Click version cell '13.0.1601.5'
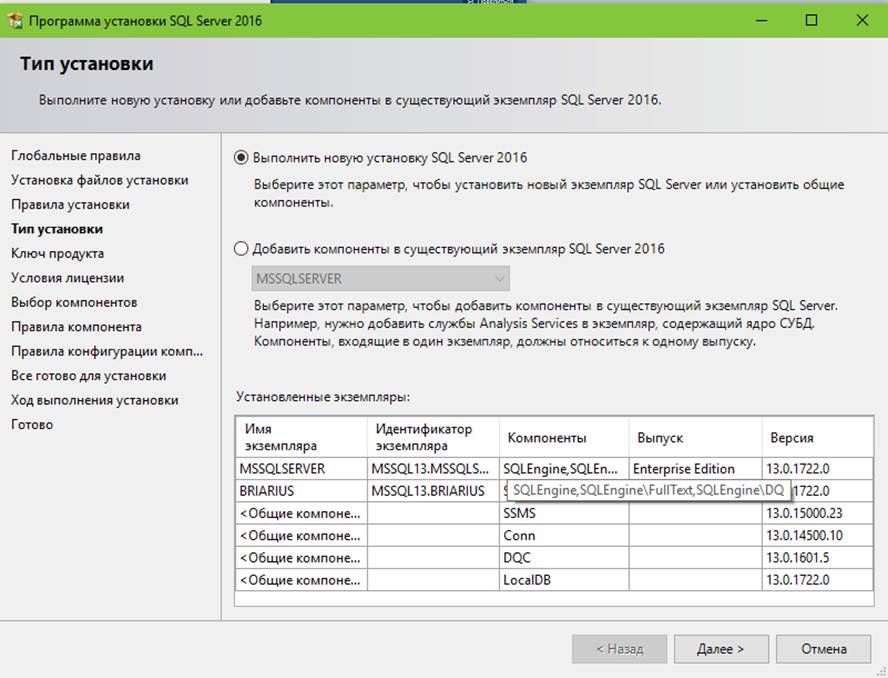Screen dimensions: 888x678 [817, 558]
